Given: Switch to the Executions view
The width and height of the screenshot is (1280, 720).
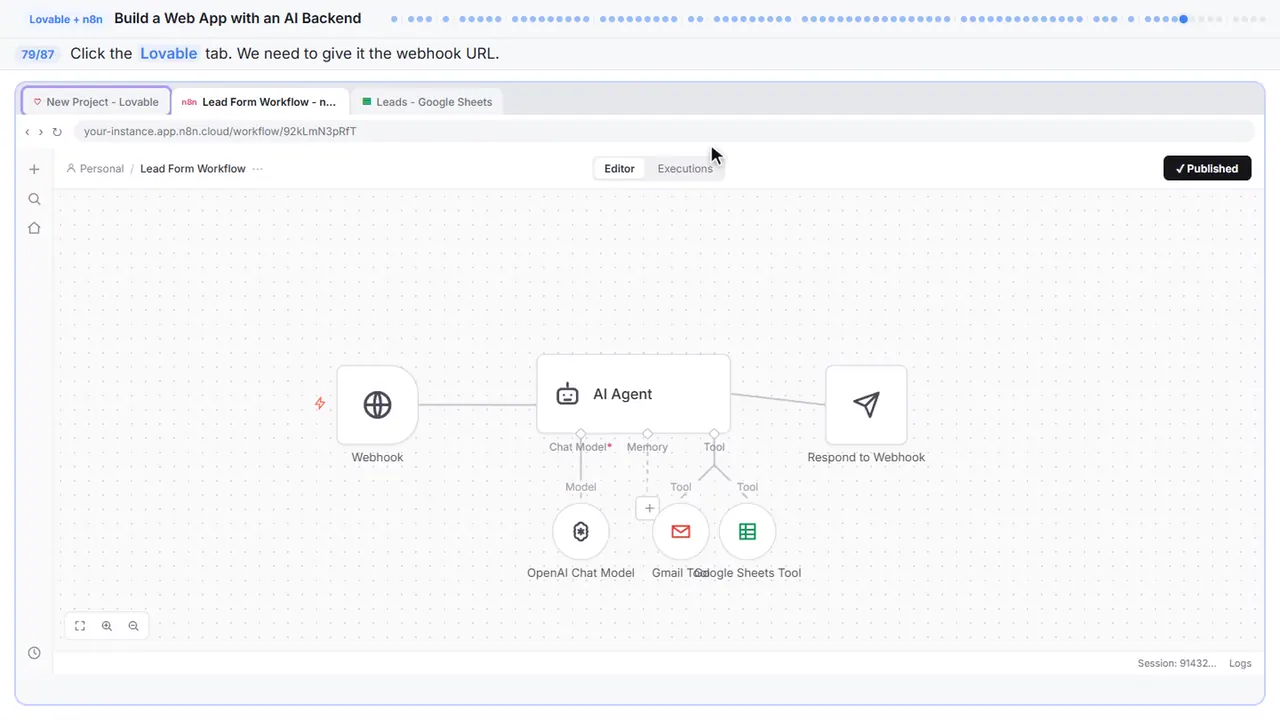Looking at the screenshot, I should pos(685,169).
